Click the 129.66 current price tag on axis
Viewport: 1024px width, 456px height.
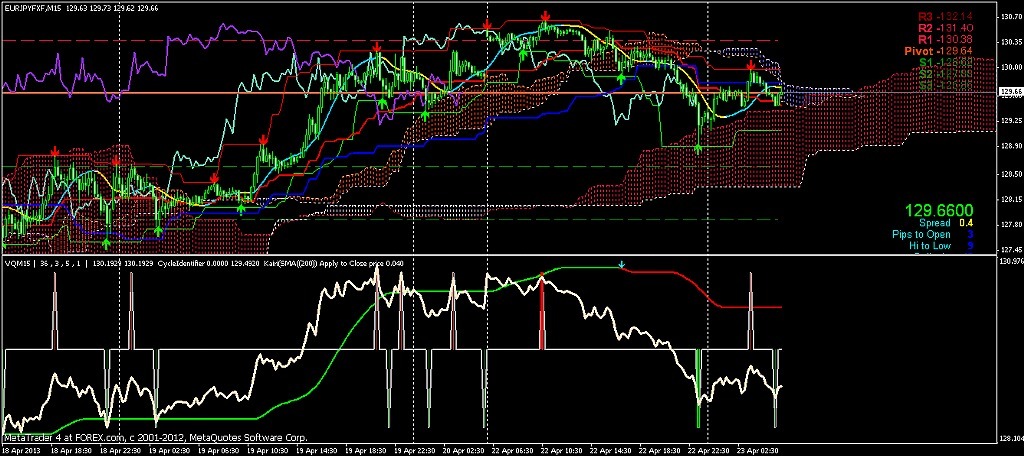(1010, 92)
